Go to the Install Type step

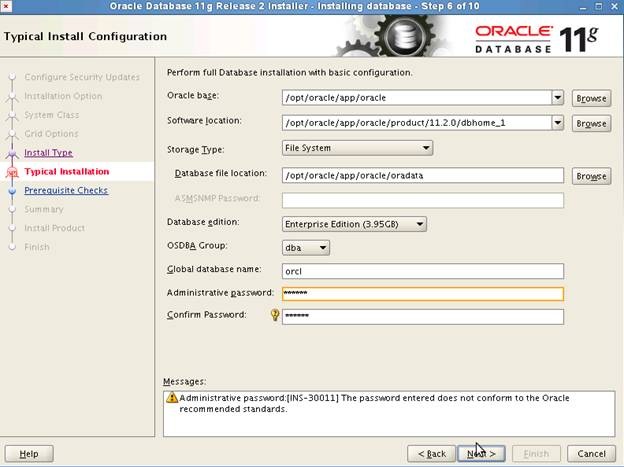[48, 152]
